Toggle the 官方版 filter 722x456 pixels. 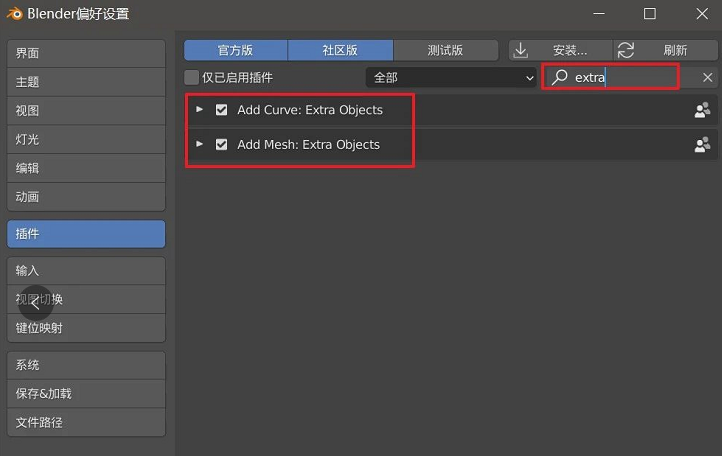236,50
